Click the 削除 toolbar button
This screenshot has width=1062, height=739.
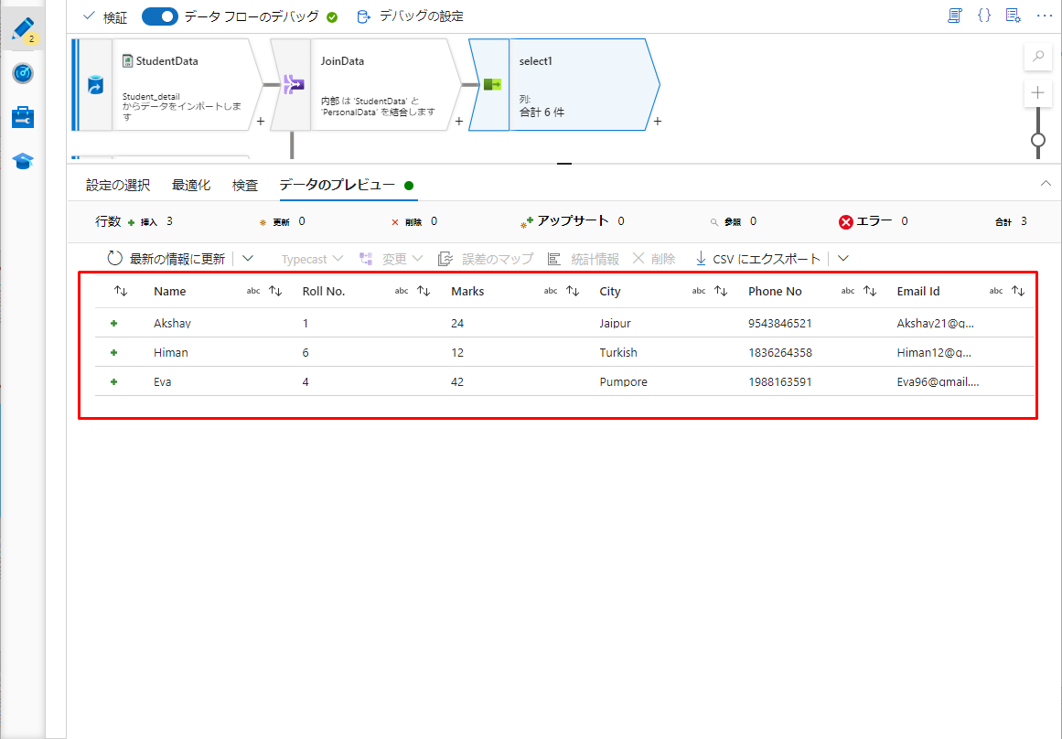tap(654, 259)
